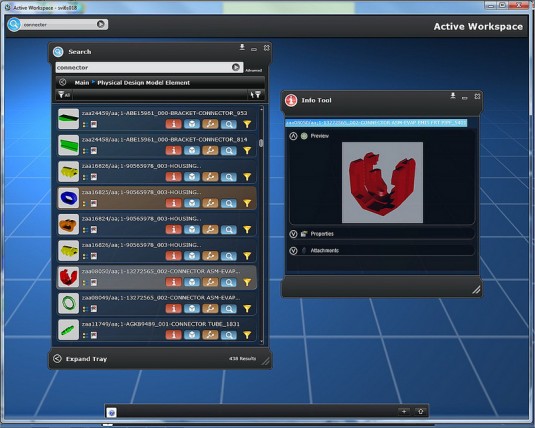
Task: Click highlighted item title in Info Tool
Action: (x=376, y=123)
